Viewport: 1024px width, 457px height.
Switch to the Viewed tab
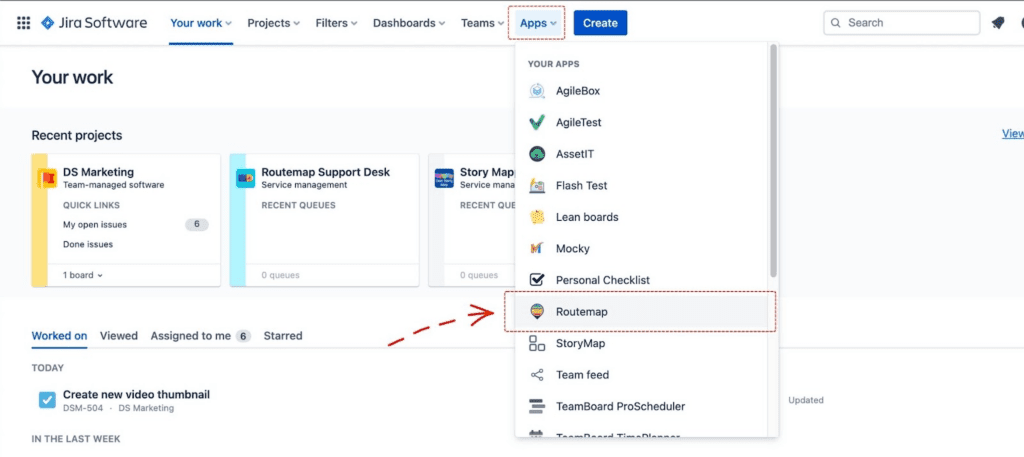tap(119, 336)
